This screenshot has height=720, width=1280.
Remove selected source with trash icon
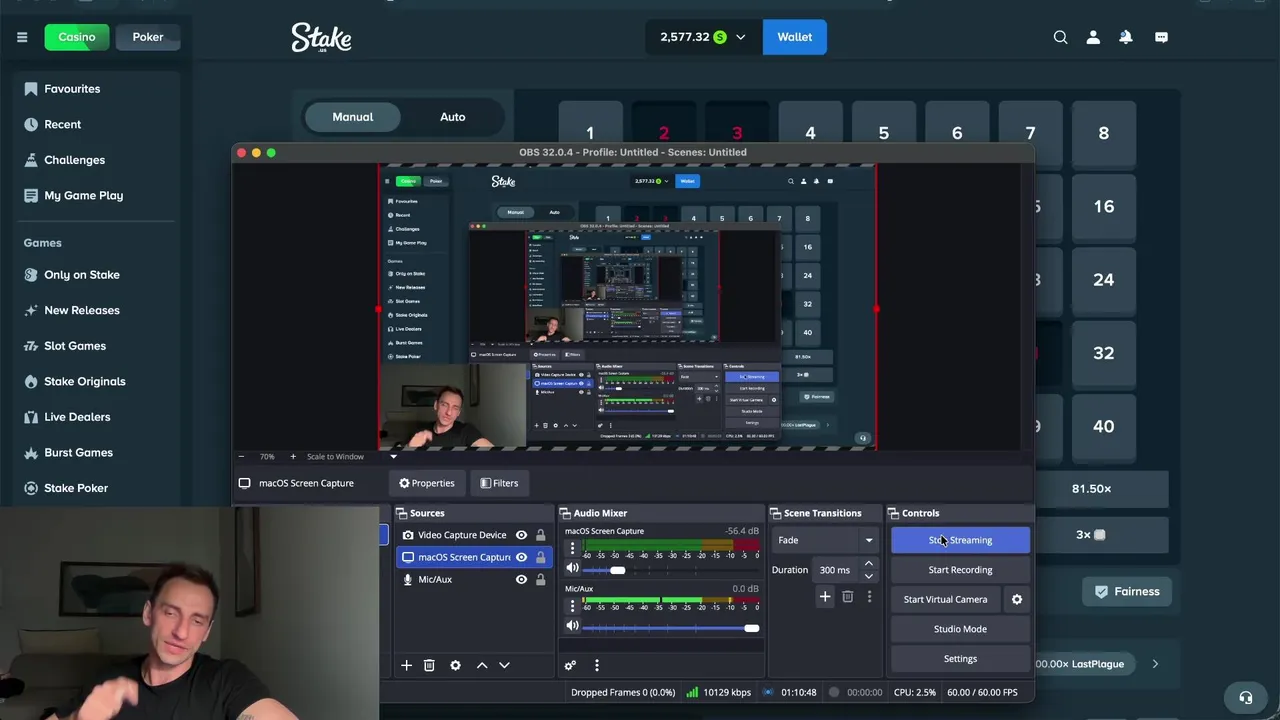[429, 665]
